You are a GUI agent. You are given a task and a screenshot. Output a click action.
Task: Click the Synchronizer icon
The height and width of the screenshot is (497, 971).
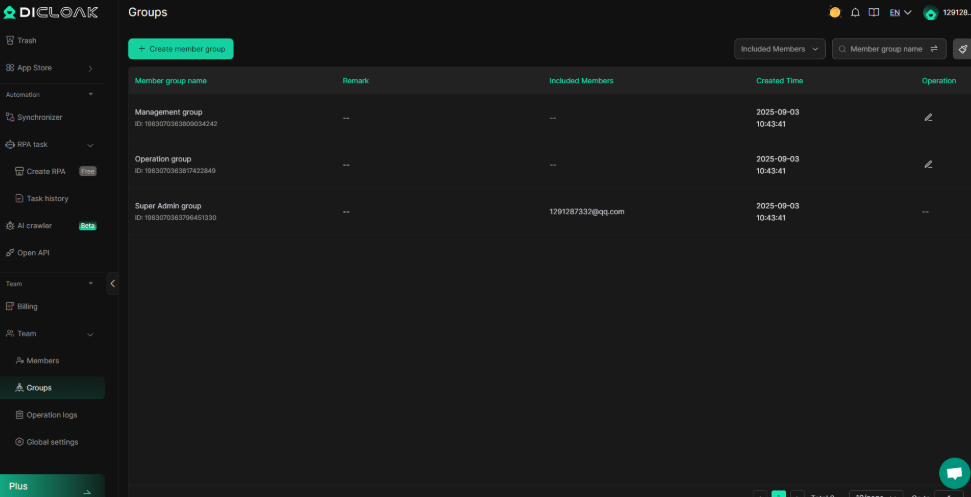click(x=10, y=117)
